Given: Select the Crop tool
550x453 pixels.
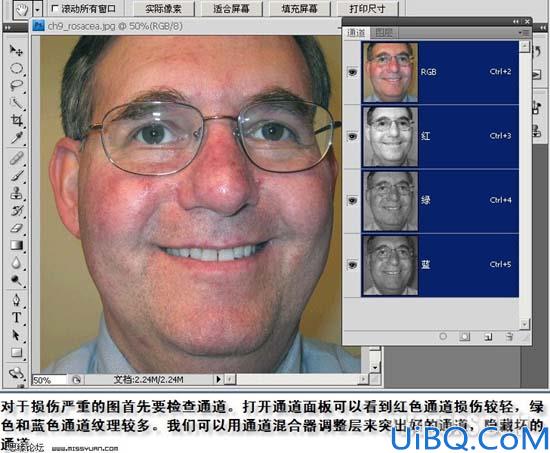Looking at the screenshot, I should (x=16, y=121).
